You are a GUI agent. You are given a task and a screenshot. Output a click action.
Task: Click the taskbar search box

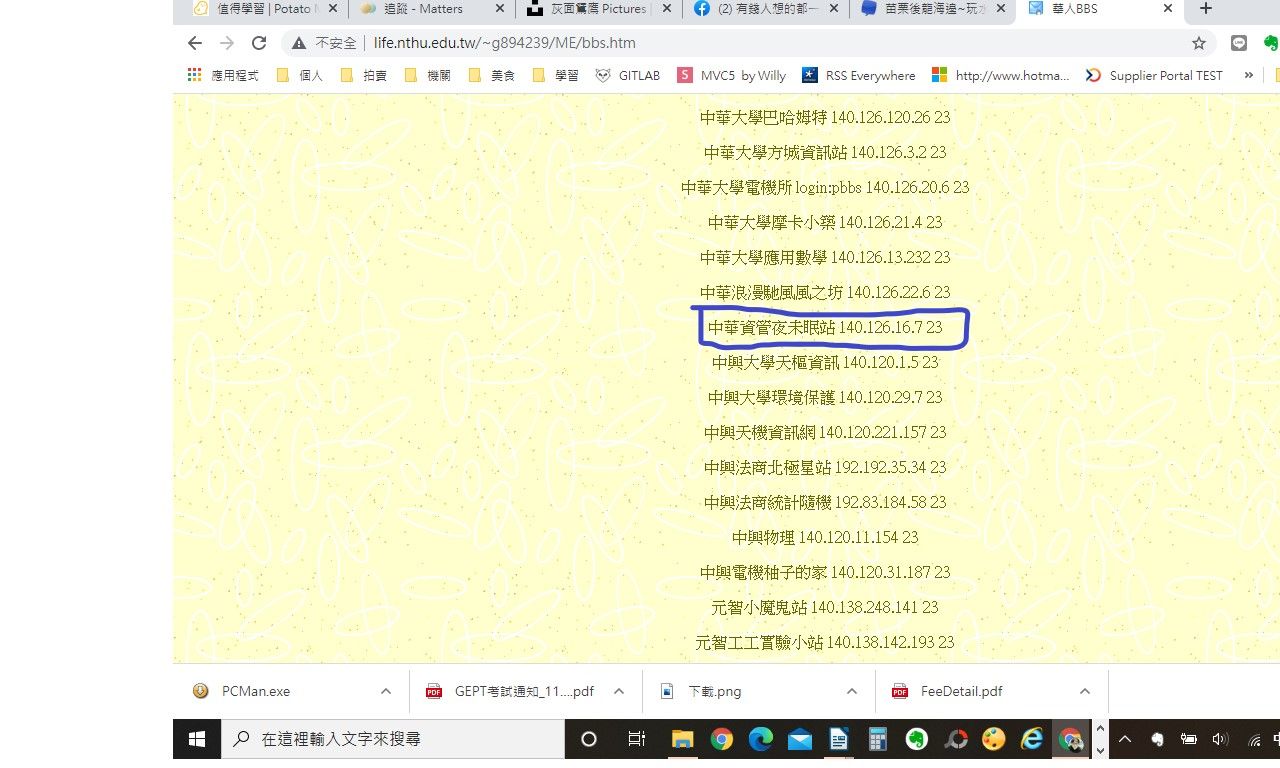pos(392,739)
